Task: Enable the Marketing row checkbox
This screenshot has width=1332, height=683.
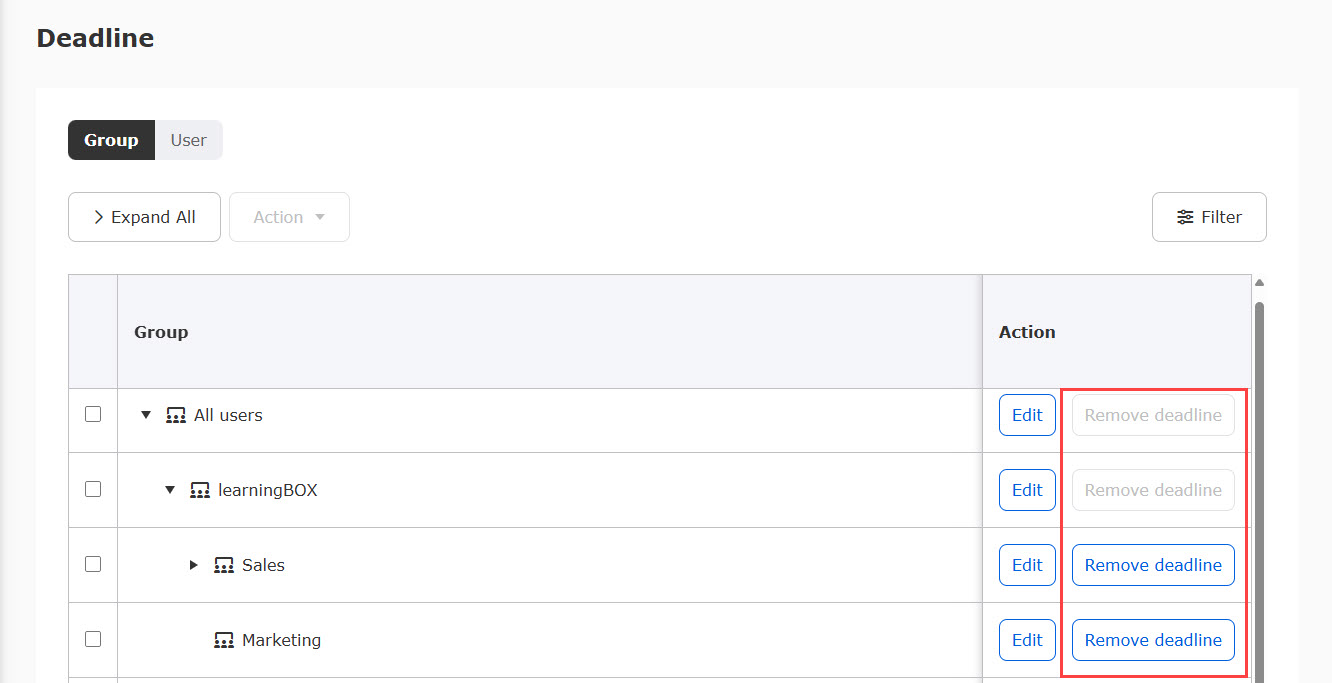Action: [x=93, y=639]
